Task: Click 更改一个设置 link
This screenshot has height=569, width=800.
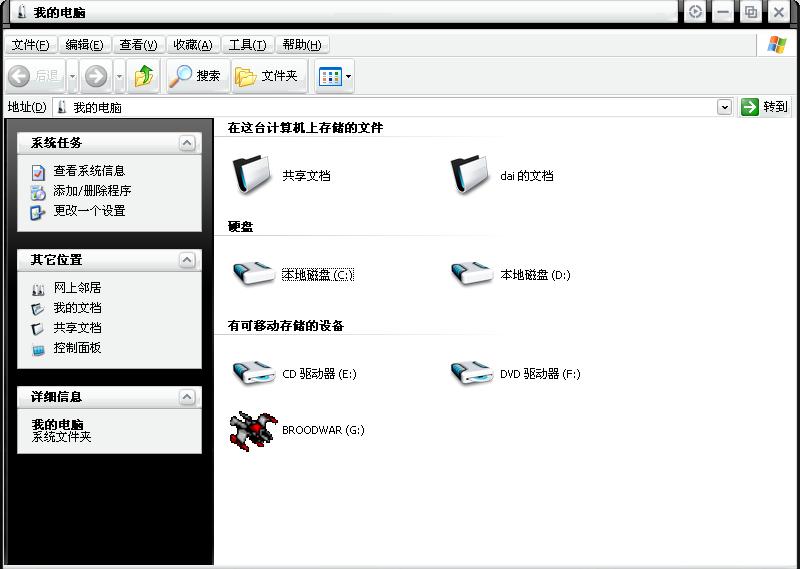Action: pos(89,211)
